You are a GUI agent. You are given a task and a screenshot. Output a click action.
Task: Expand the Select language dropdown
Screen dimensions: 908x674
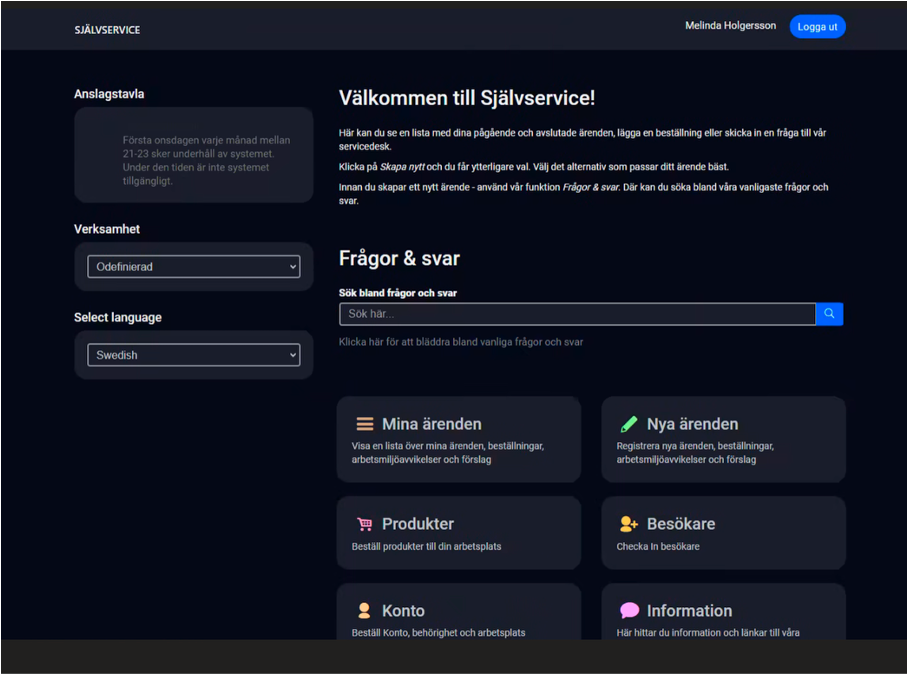(x=194, y=355)
